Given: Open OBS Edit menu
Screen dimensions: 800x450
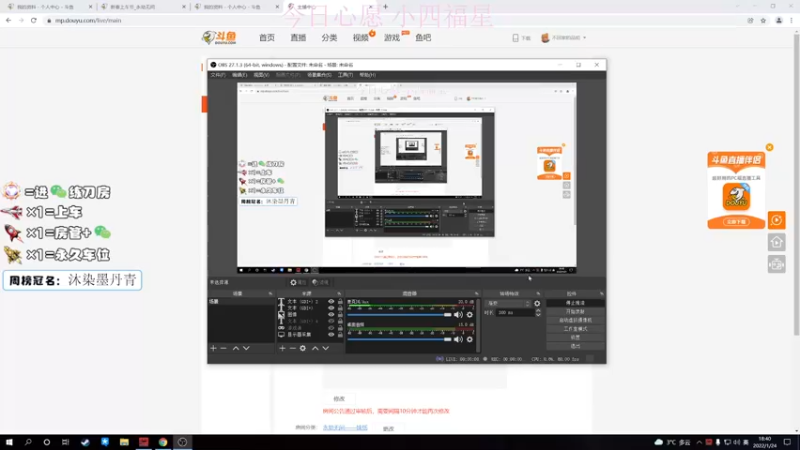Looking at the screenshot, I should [239, 75].
